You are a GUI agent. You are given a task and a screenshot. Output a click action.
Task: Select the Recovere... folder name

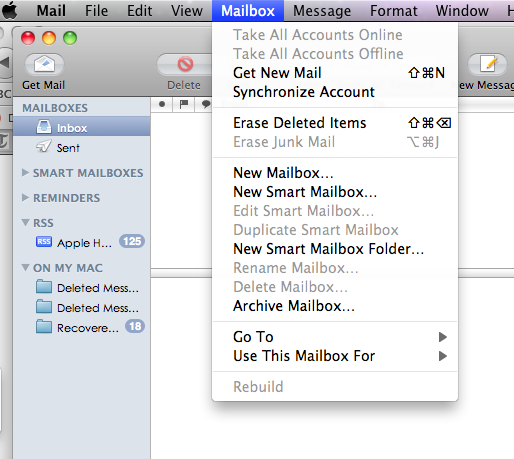tap(88, 328)
